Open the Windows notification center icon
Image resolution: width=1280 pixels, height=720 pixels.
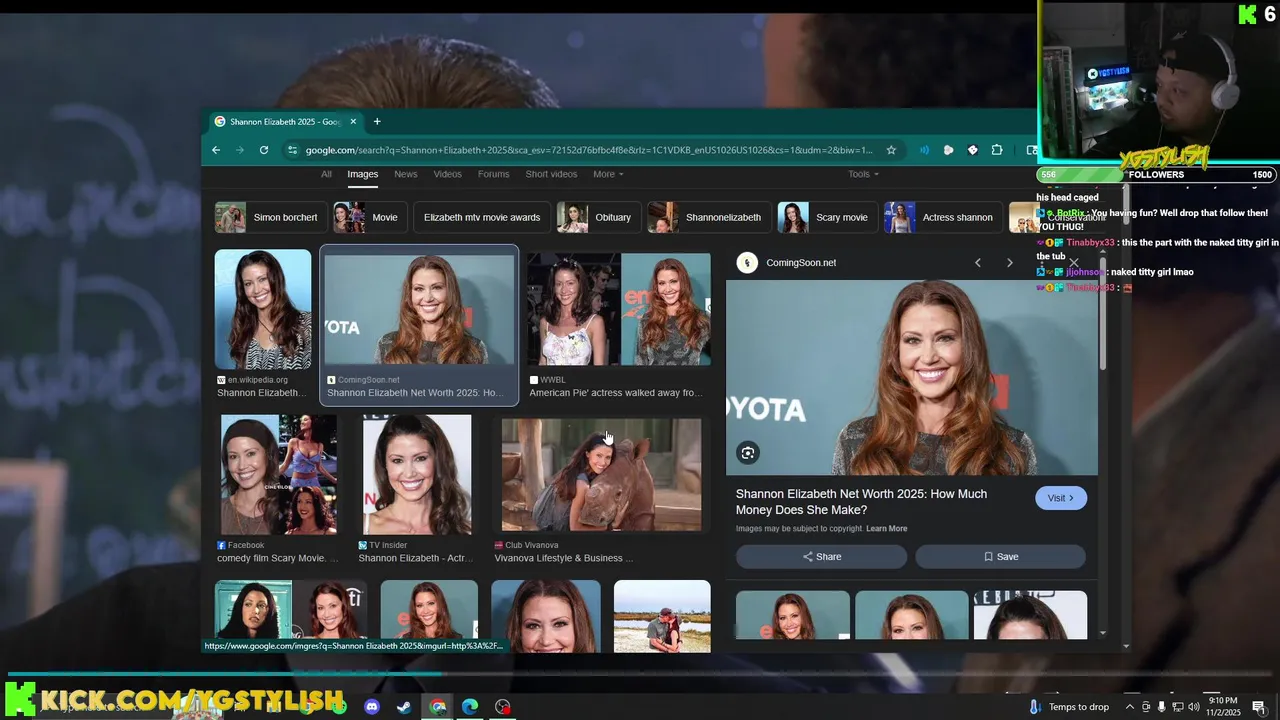(1259, 707)
